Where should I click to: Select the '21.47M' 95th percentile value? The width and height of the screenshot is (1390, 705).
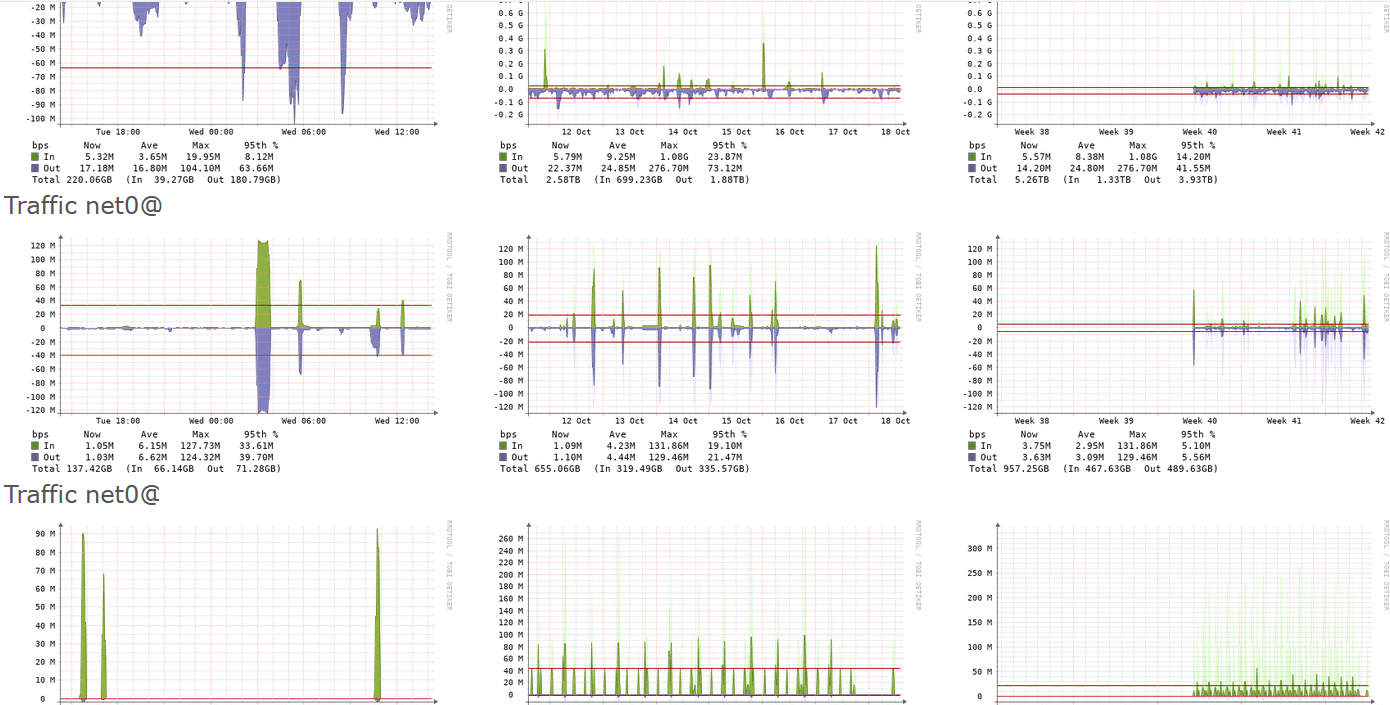[725, 457]
